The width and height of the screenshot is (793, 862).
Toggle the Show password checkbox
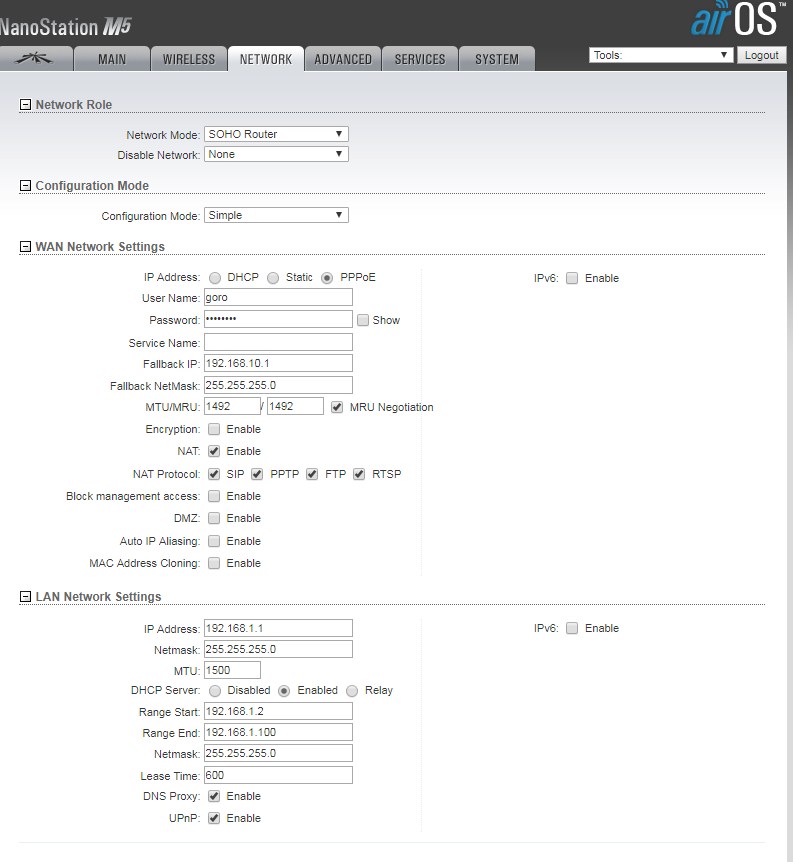[x=363, y=320]
